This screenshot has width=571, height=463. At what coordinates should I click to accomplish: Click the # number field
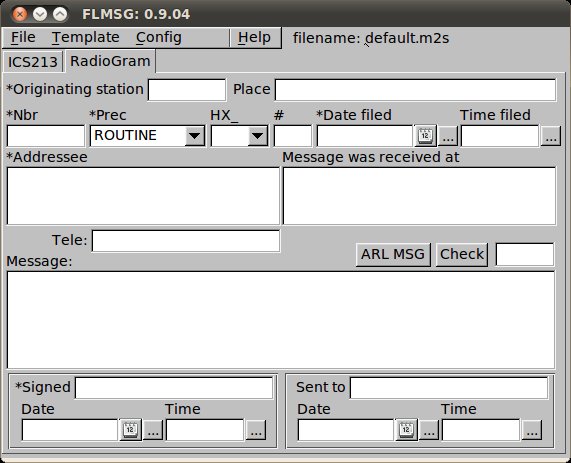pos(293,136)
